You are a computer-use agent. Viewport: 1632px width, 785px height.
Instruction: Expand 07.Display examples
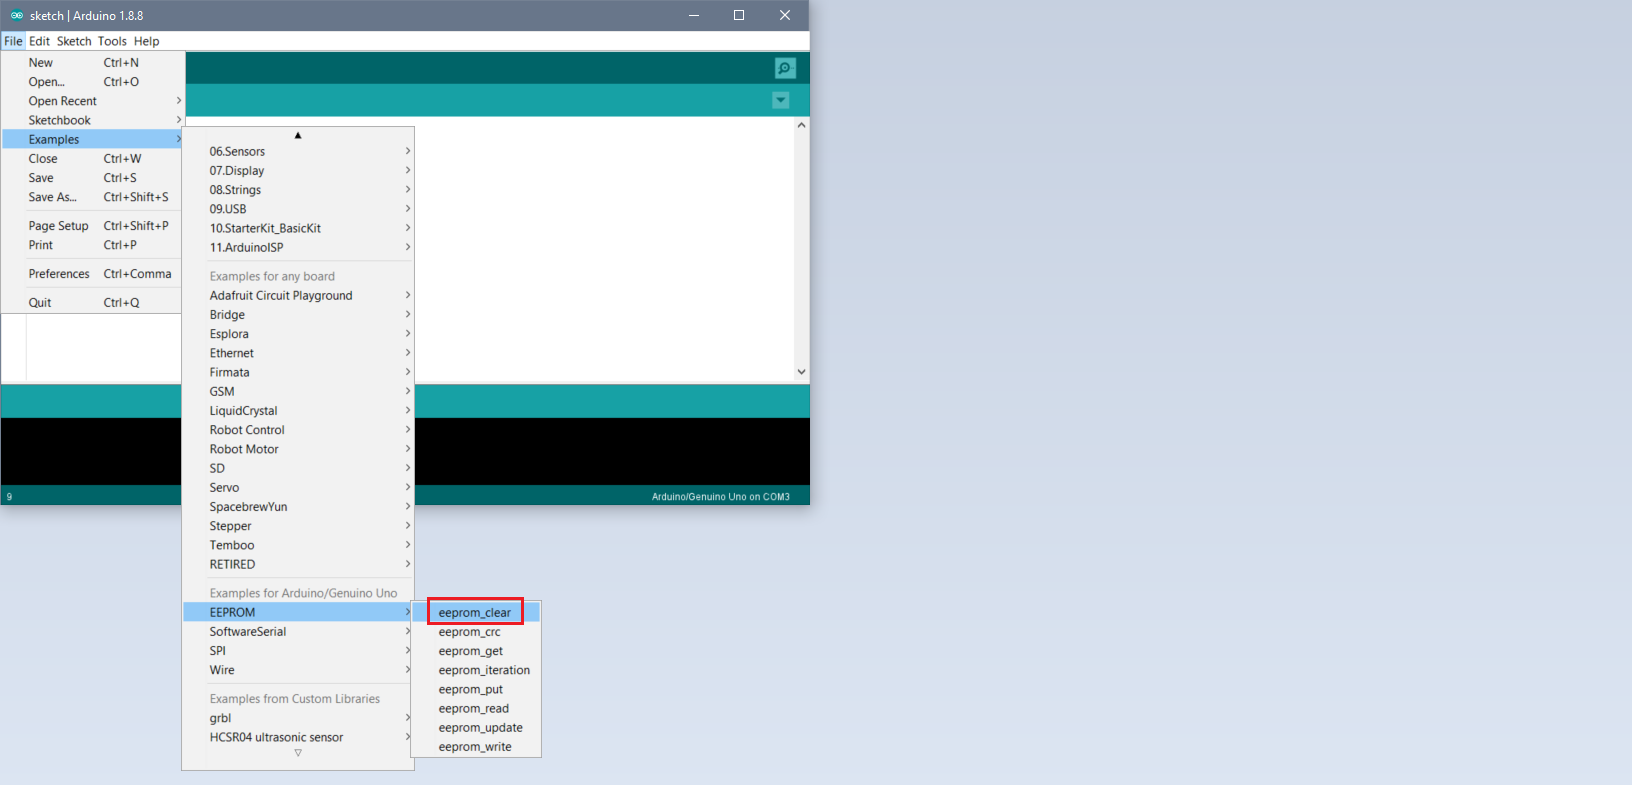(x=298, y=171)
